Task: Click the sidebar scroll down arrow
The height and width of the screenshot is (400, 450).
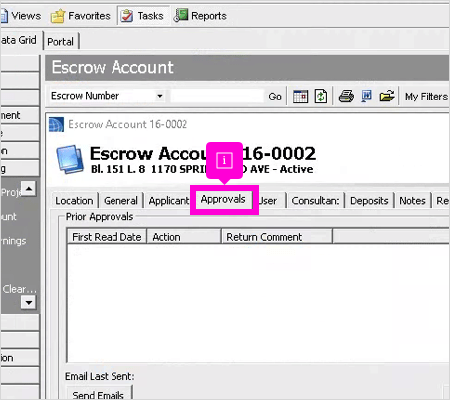Action: (29, 302)
